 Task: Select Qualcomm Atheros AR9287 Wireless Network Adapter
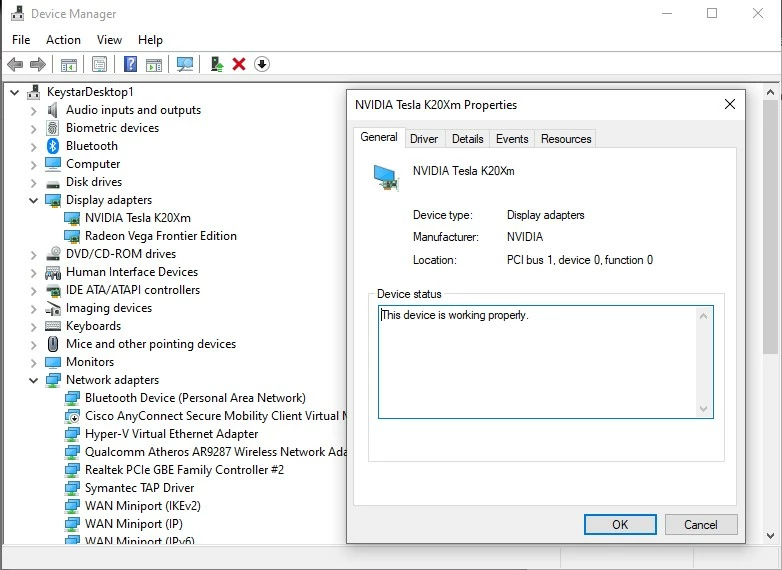pos(215,452)
